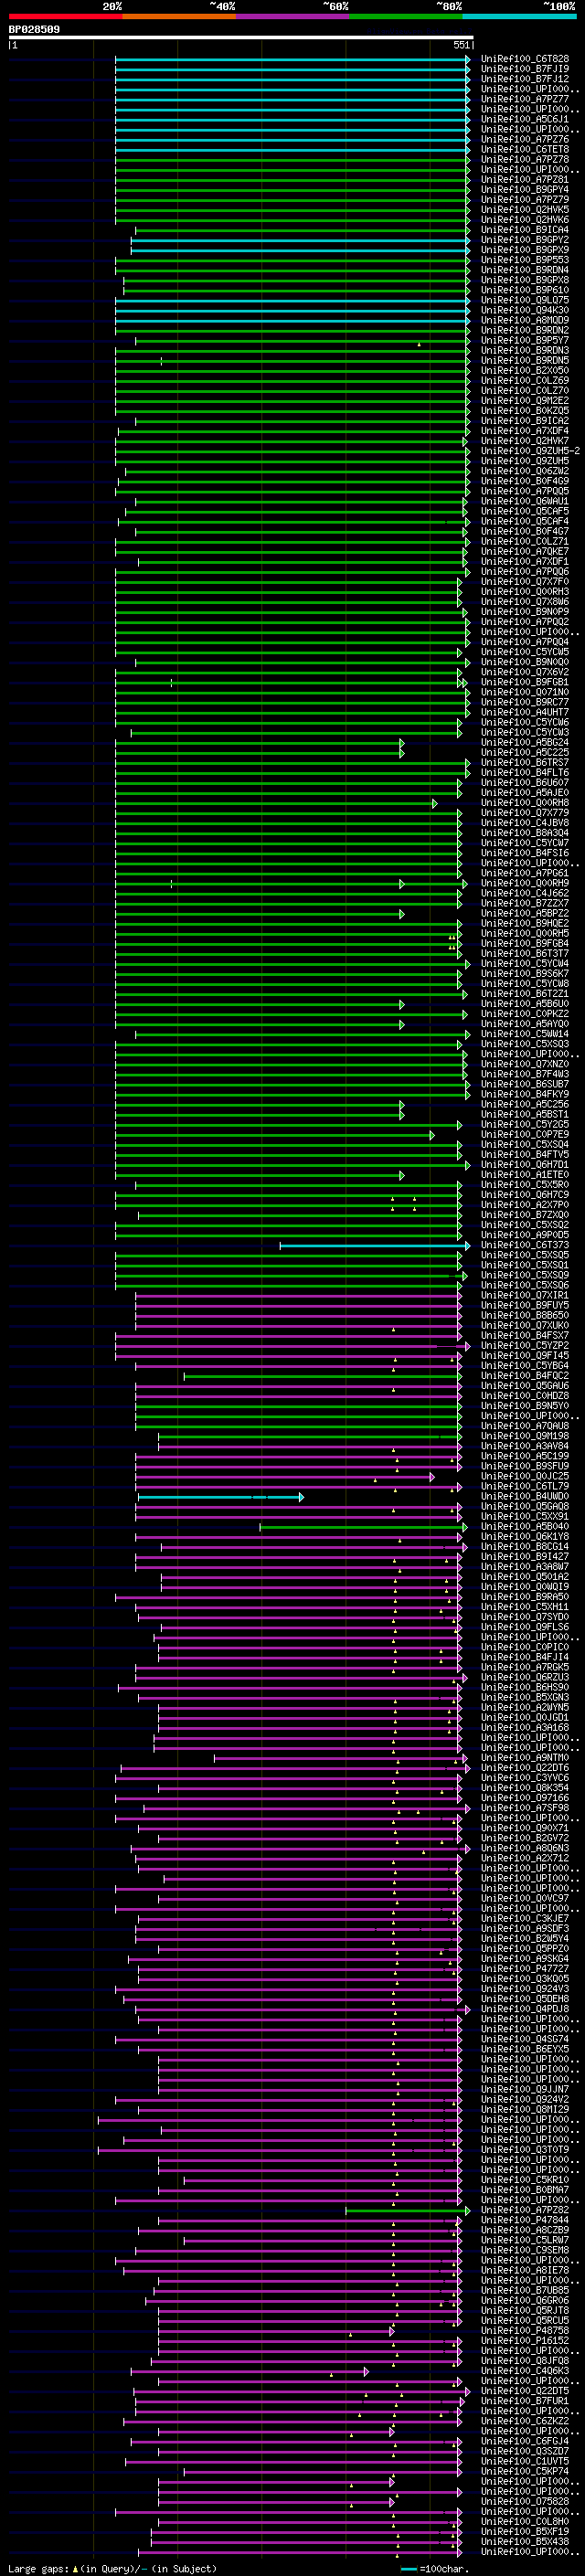Open hit UniRef100_A5C6J1
Image resolution: width=585 pixels, height=2576 pixels.
525,120
